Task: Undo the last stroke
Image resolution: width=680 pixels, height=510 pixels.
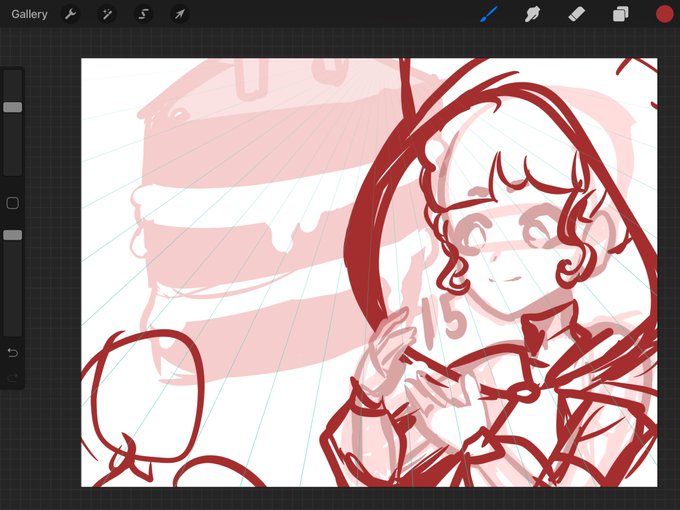Action: pos(13,353)
